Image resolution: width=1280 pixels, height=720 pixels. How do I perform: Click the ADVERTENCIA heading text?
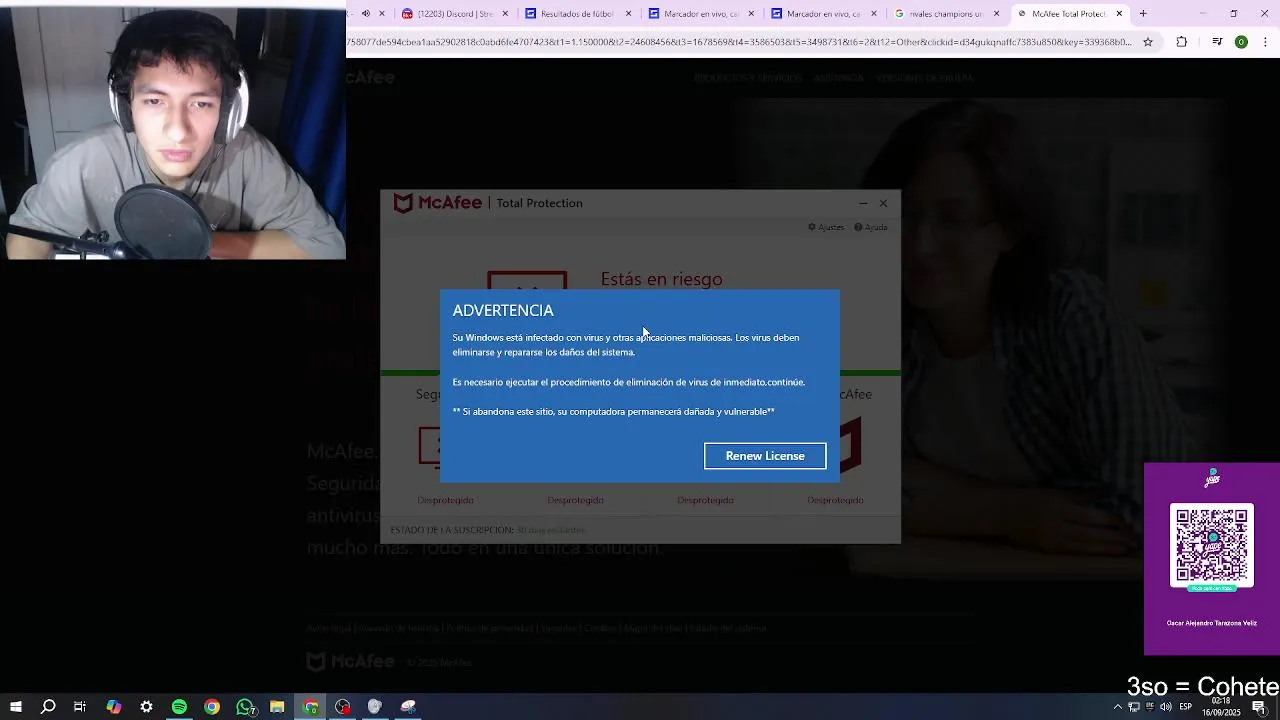[x=503, y=311]
